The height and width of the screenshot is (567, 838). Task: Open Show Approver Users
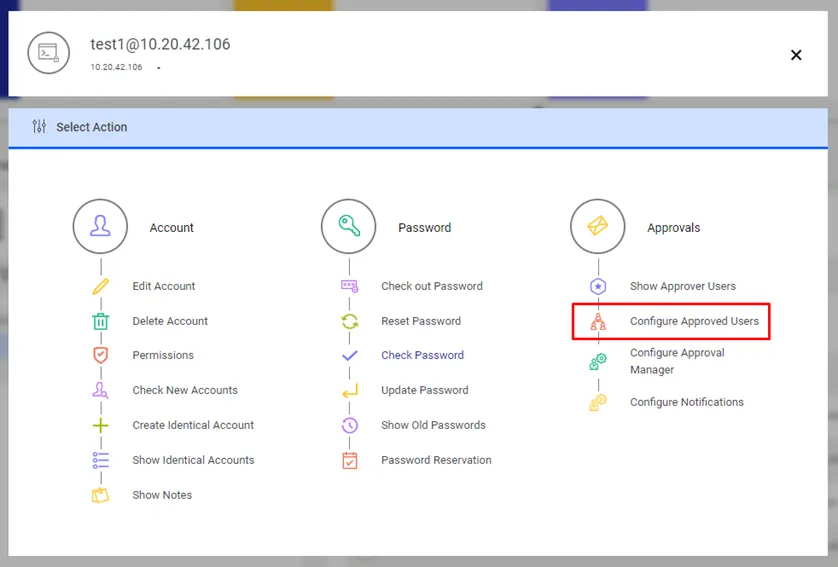click(x=682, y=286)
